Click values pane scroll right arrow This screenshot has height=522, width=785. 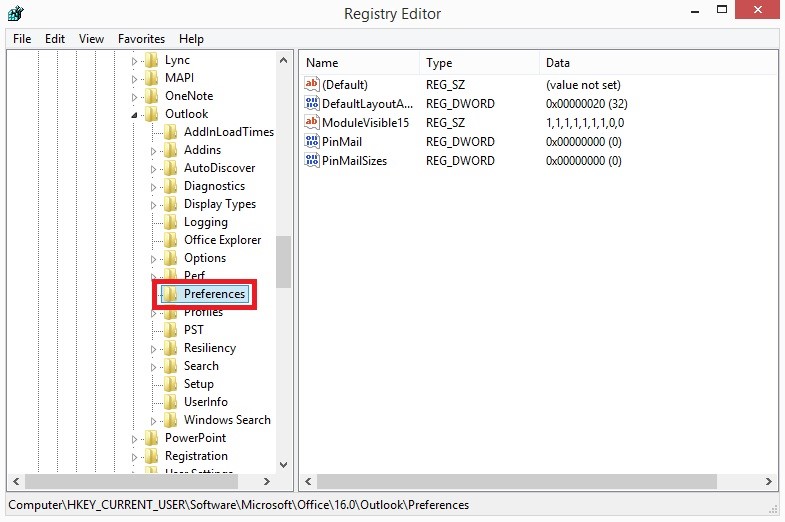[x=768, y=481]
